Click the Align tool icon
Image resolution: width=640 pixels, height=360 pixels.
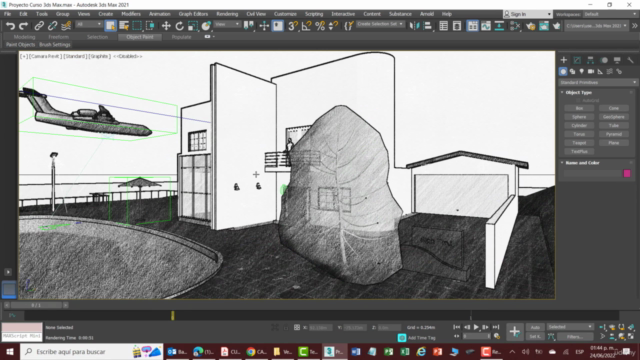pyautogui.click(x=427, y=26)
